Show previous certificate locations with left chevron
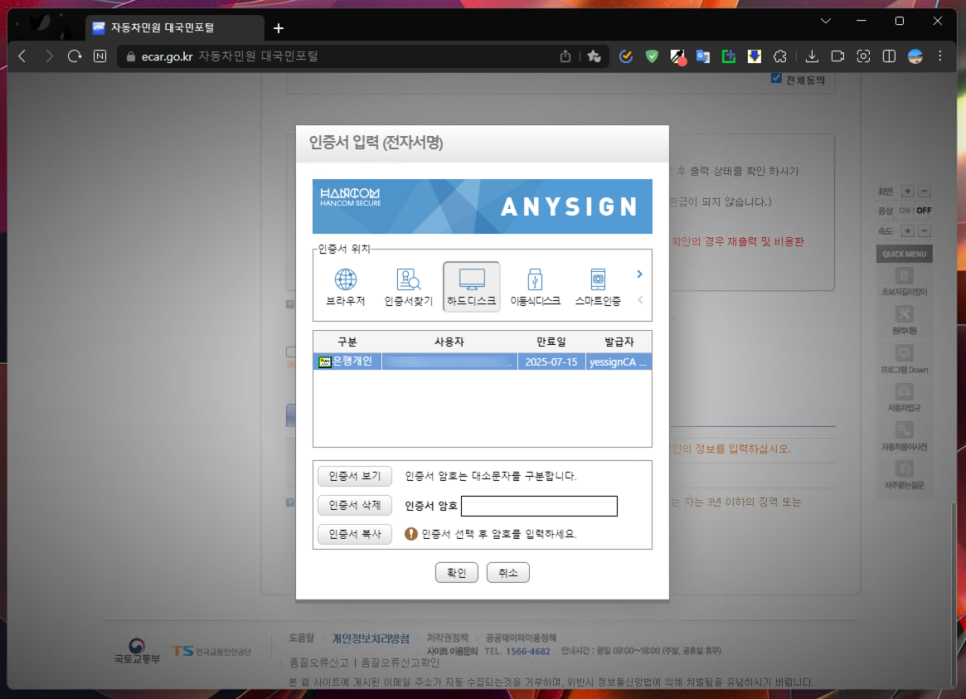This screenshot has height=699, width=966. click(x=640, y=300)
